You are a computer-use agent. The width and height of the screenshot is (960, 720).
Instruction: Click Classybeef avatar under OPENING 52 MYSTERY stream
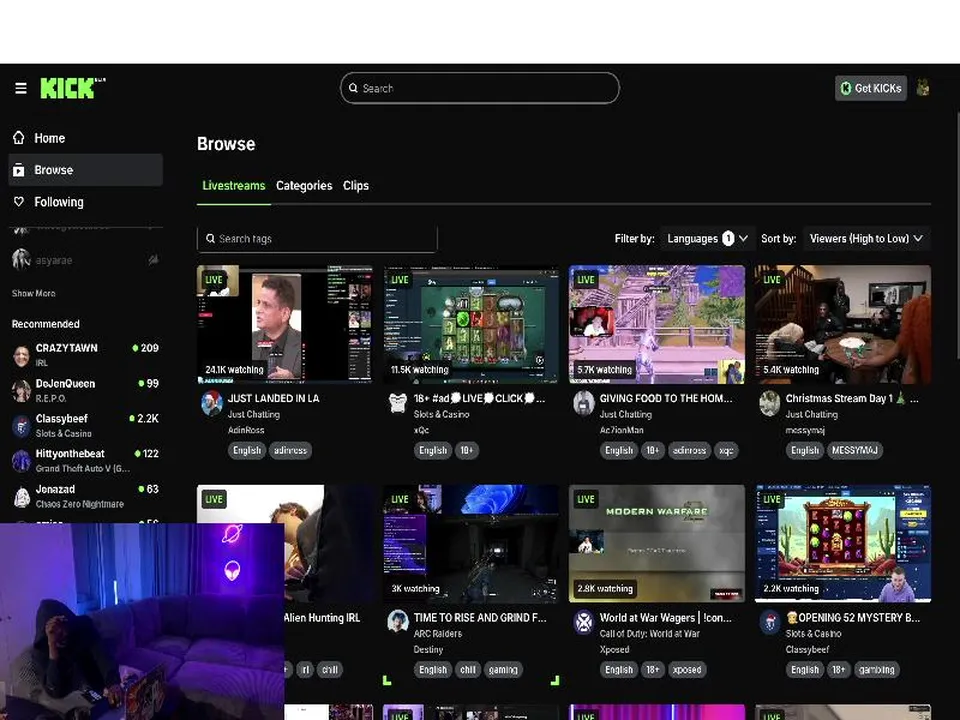click(x=770, y=621)
